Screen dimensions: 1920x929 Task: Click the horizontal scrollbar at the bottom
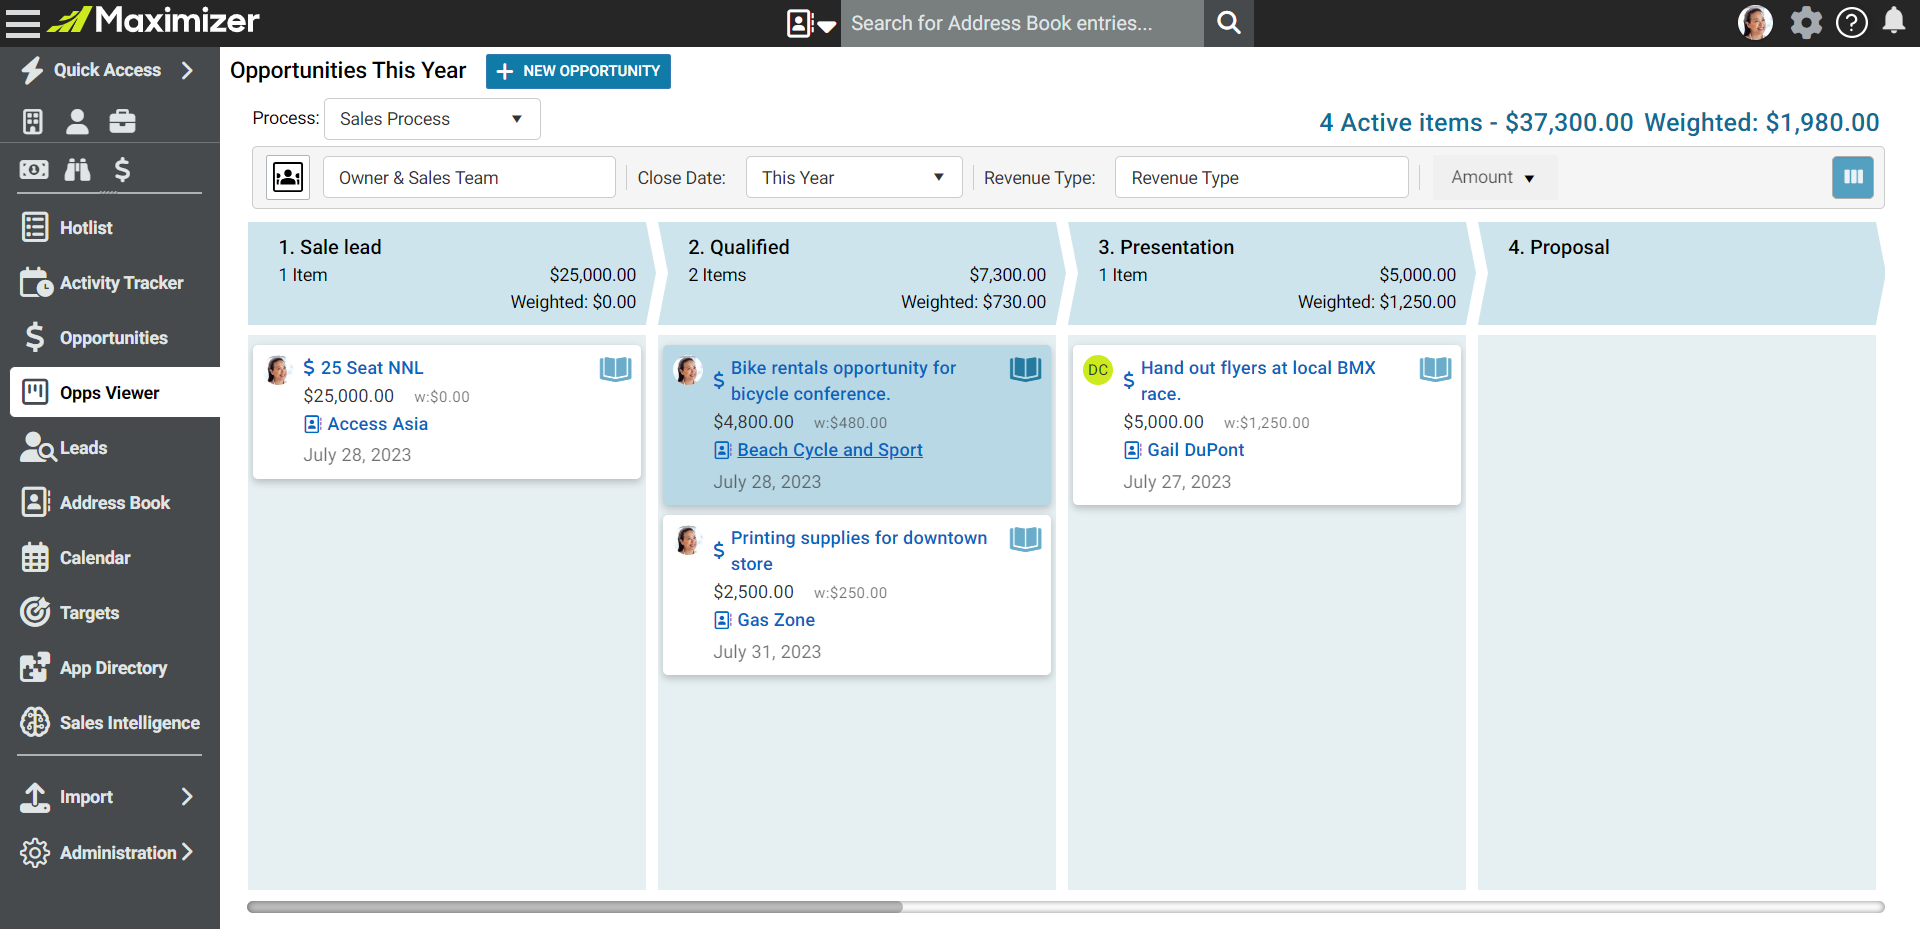[x=575, y=907]
